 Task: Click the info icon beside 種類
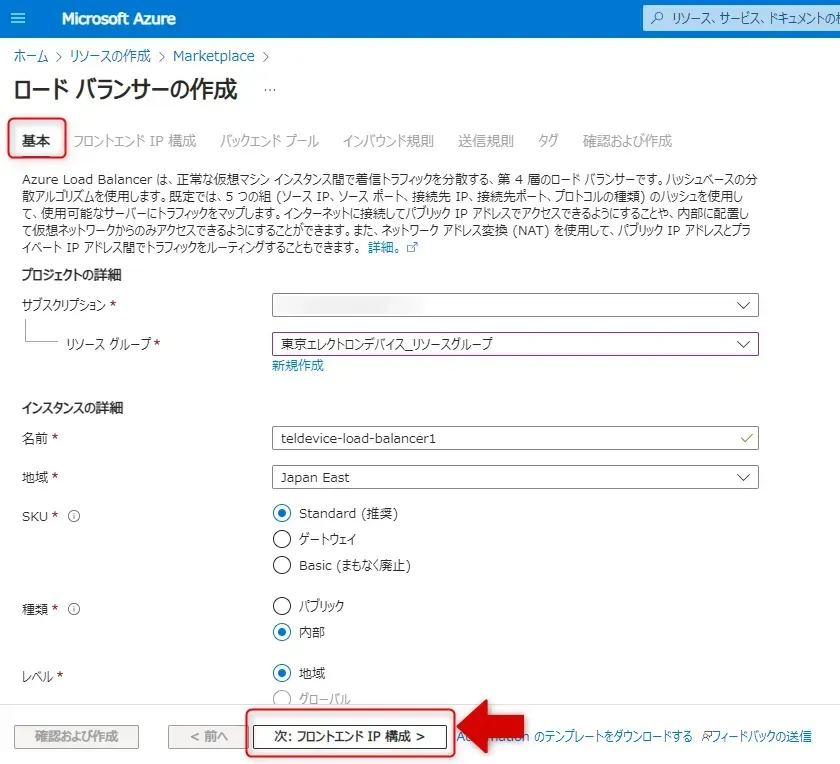pos(75,609)
